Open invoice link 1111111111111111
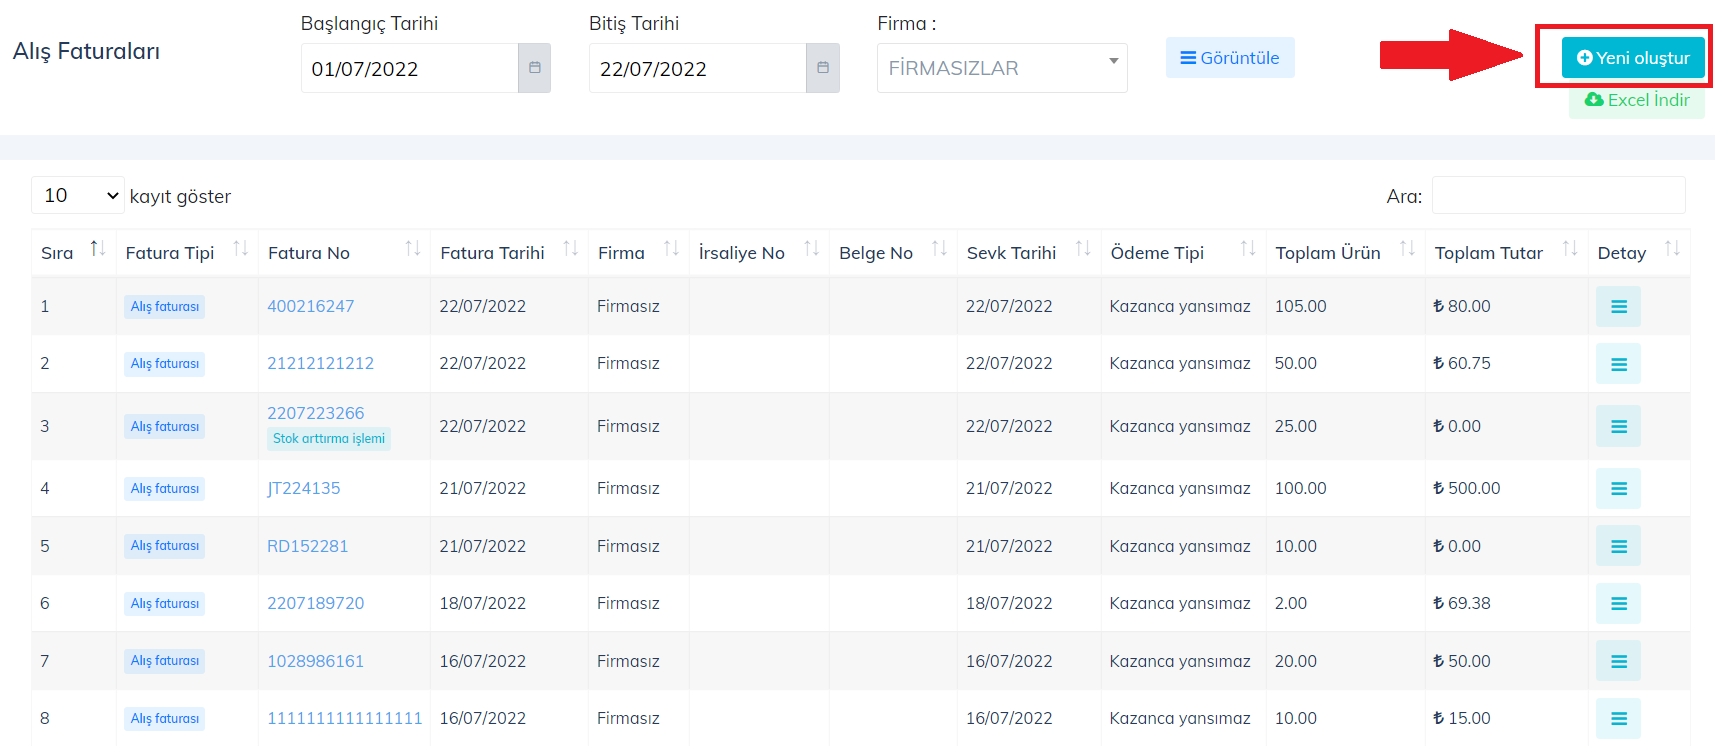1715x746 pixels. (344, 718)
